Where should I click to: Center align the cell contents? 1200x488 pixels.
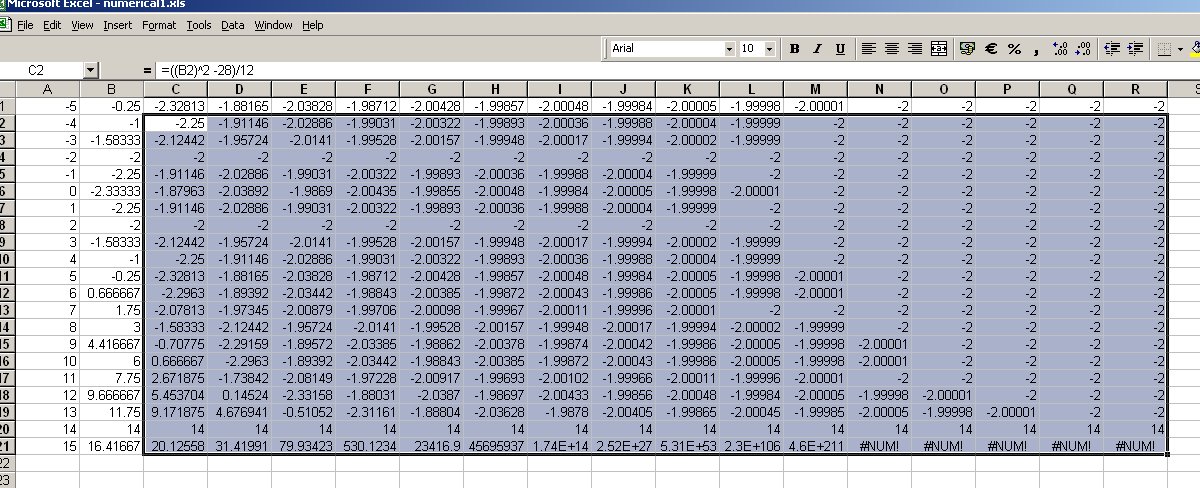[x=891, y=48]
